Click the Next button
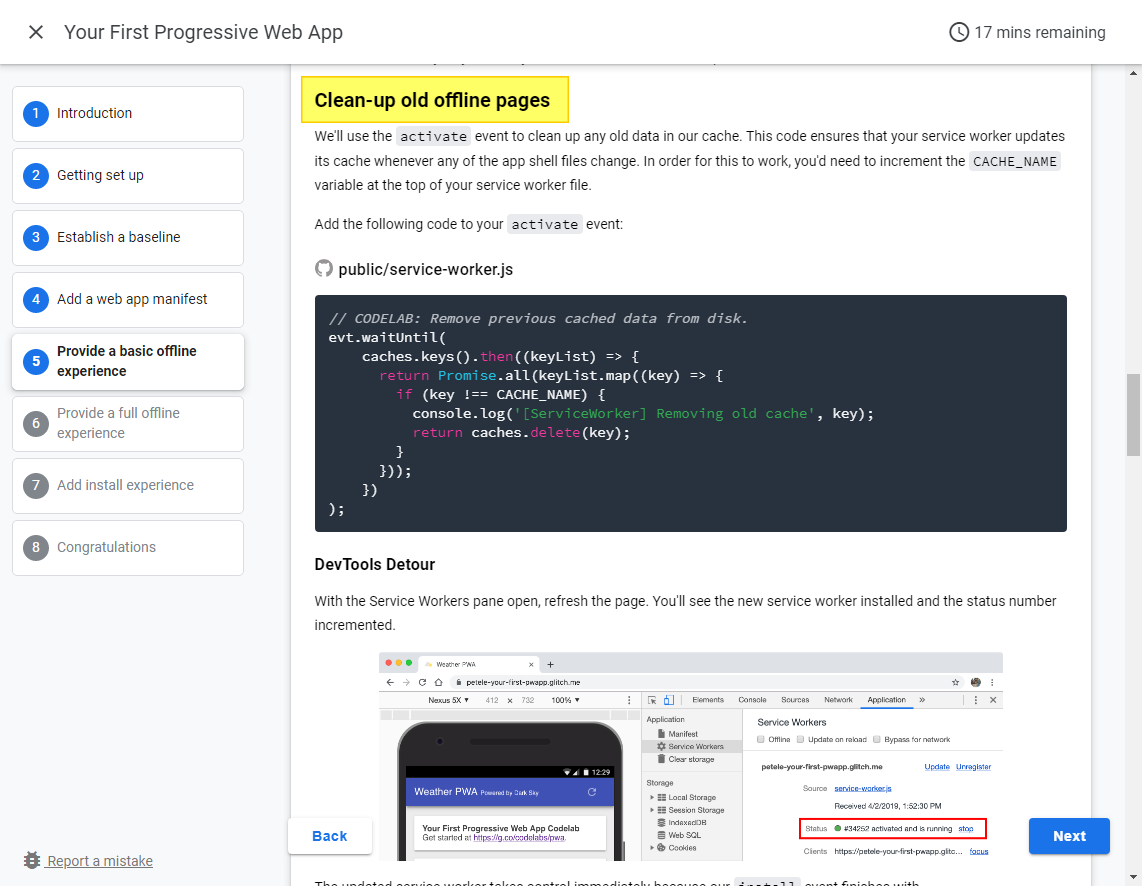This screenshot has height=886, width=1142. 1069,836
